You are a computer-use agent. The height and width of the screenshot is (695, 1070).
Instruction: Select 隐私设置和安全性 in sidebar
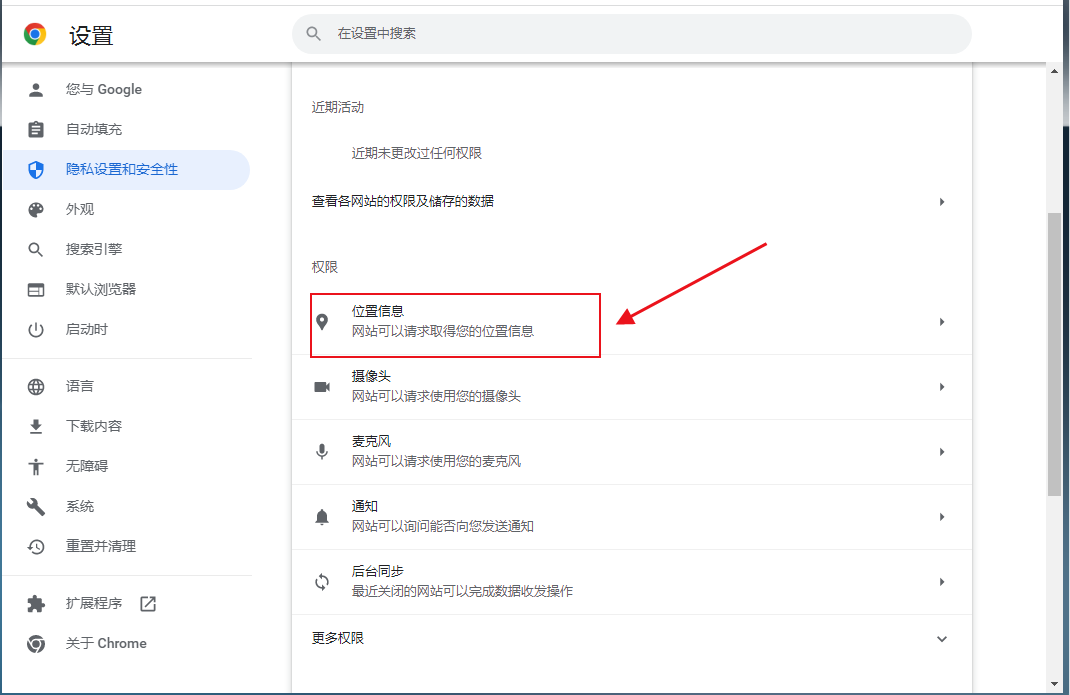pyautogui.click(x=126, y=169)
